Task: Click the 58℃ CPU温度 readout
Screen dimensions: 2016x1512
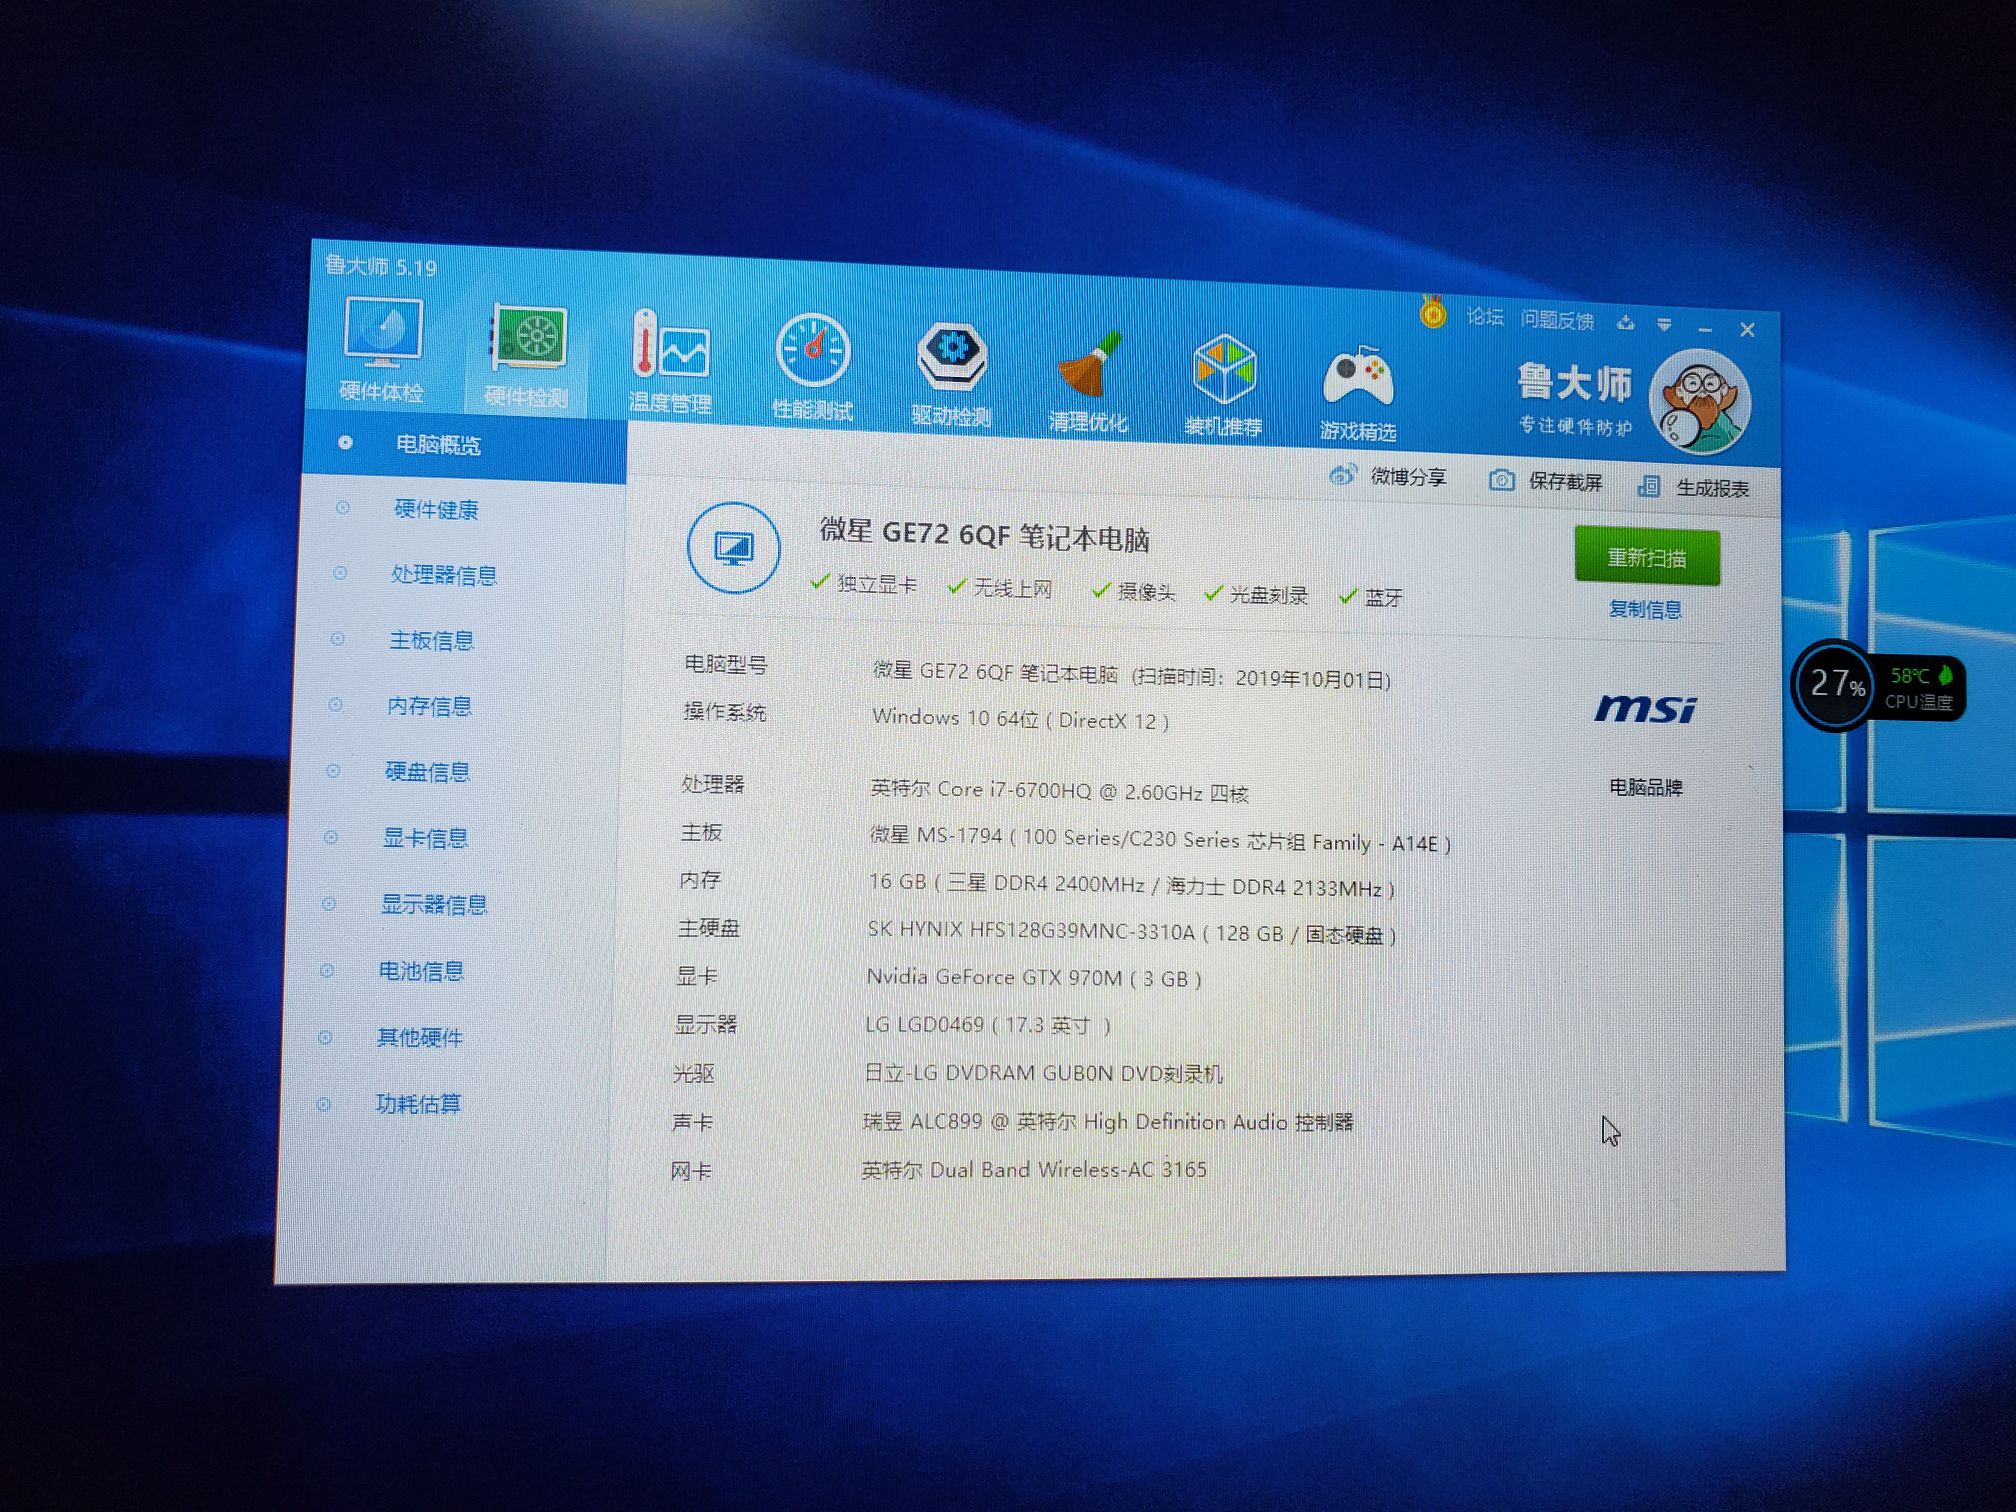Action: (1918, 688)
